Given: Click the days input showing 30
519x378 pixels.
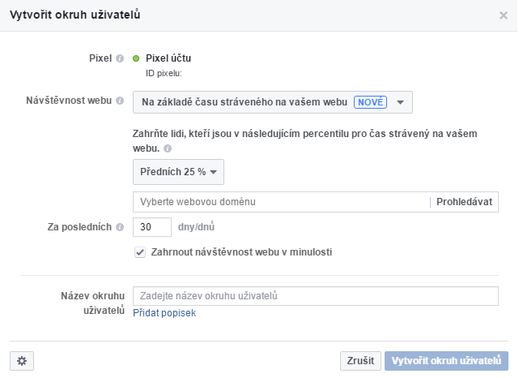Looking at the screenshot, I should [x=152, y=227].
